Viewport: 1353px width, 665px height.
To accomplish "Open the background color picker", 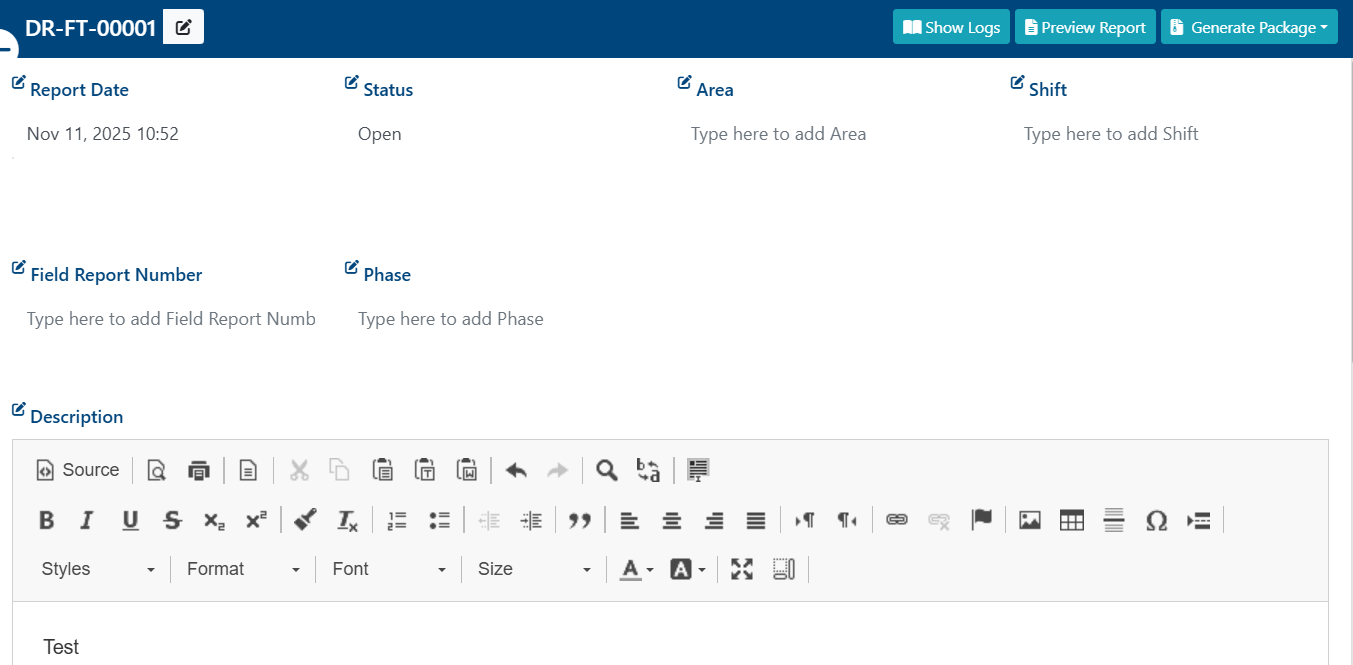I will (687, 569).
